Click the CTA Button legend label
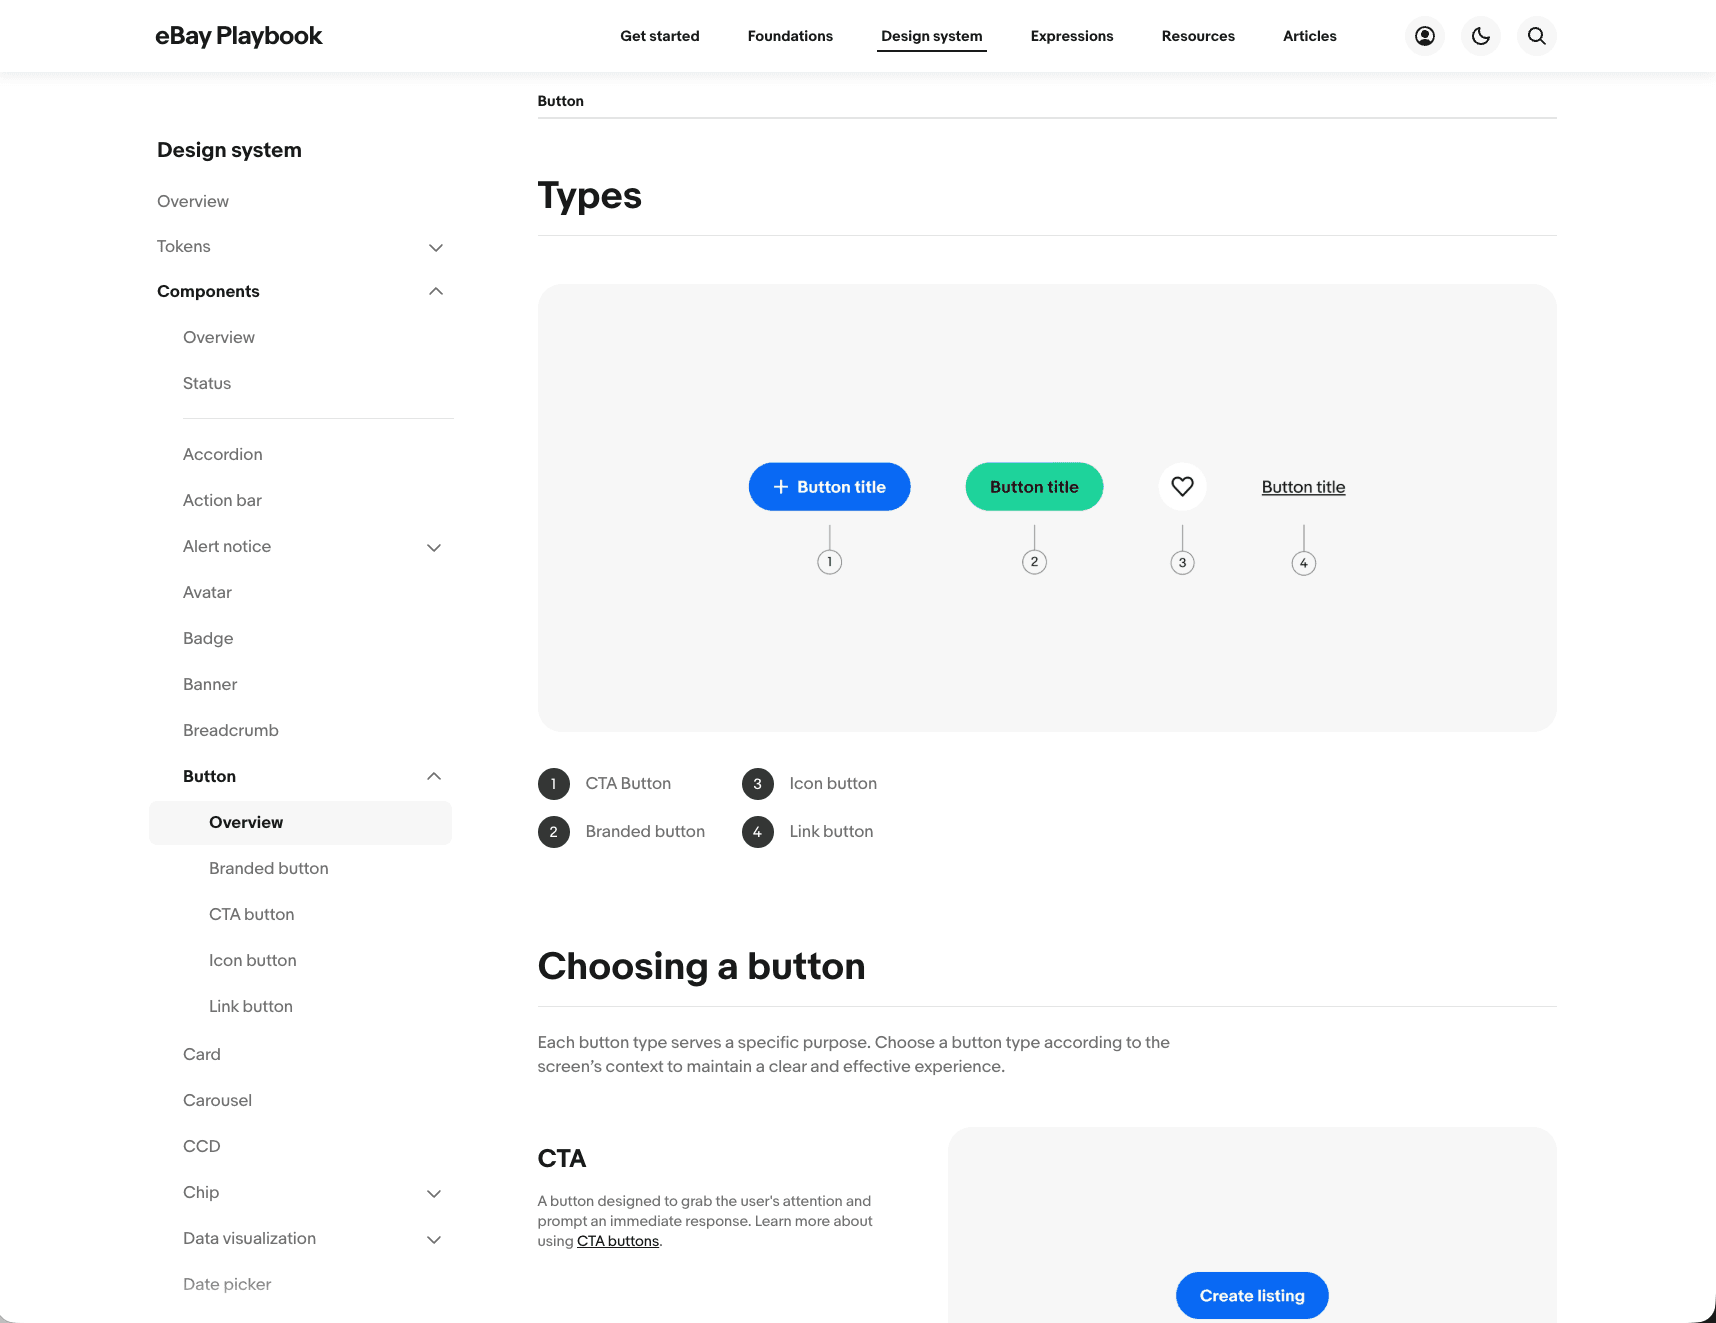Image resolution: width=1716 pixels, height=1323 pixels. tap(628, 783)
